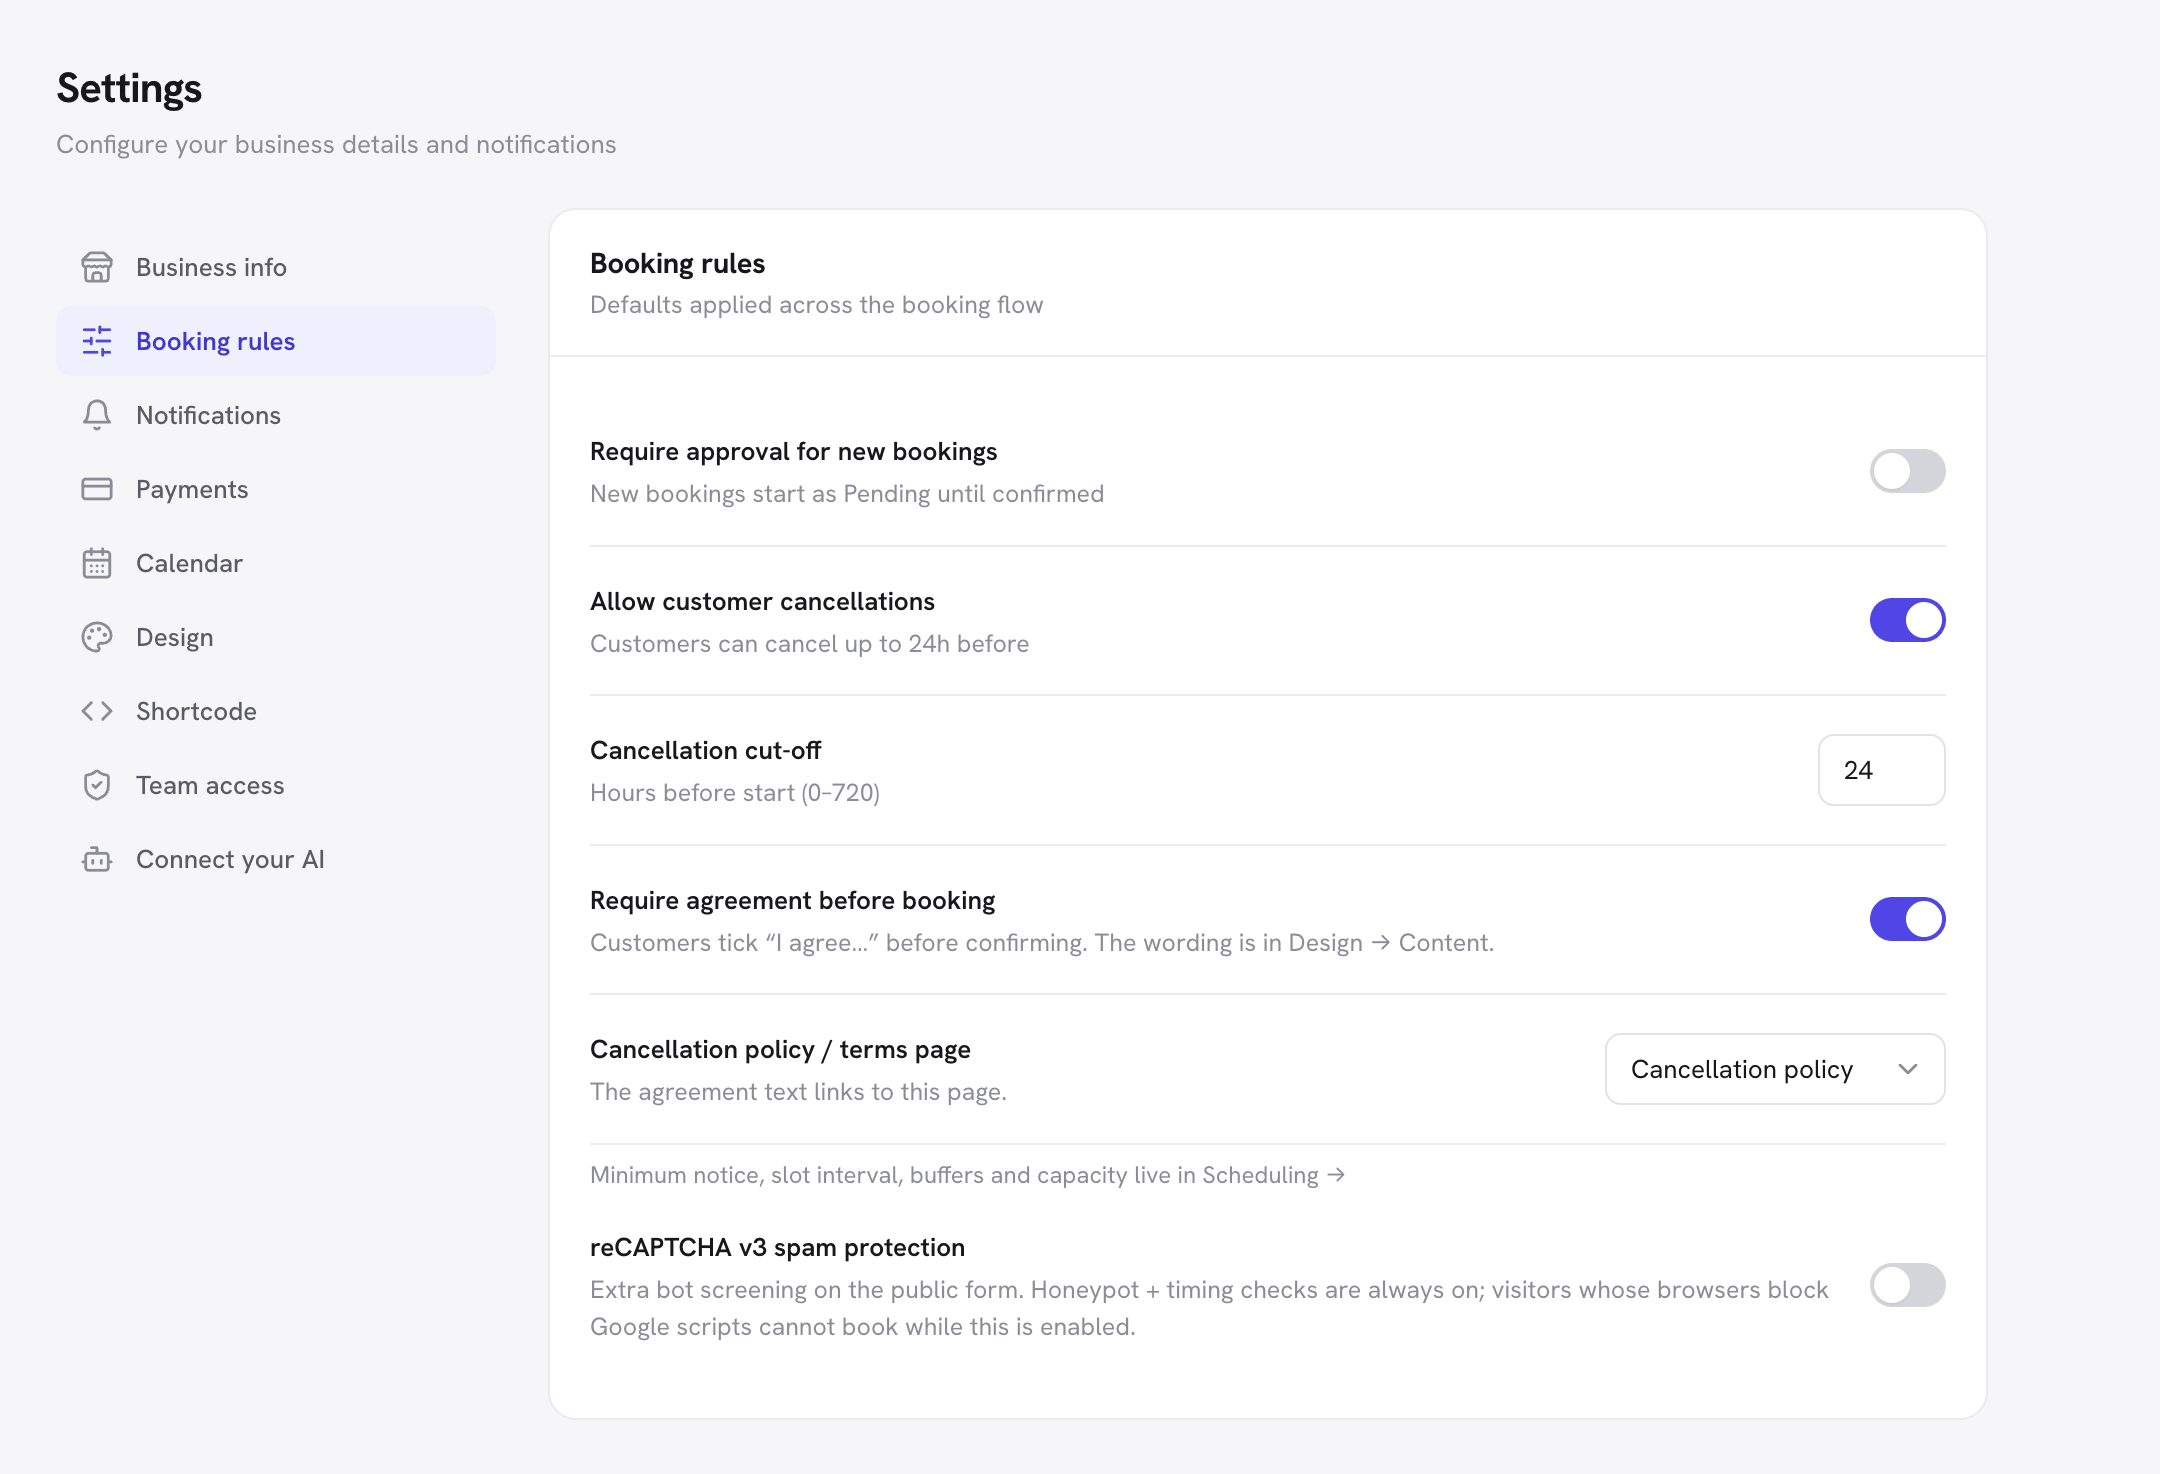Enable reCAPTCHA v3 spam protection toggle
The image size is (2160, 1474).
point(1907,1285)
